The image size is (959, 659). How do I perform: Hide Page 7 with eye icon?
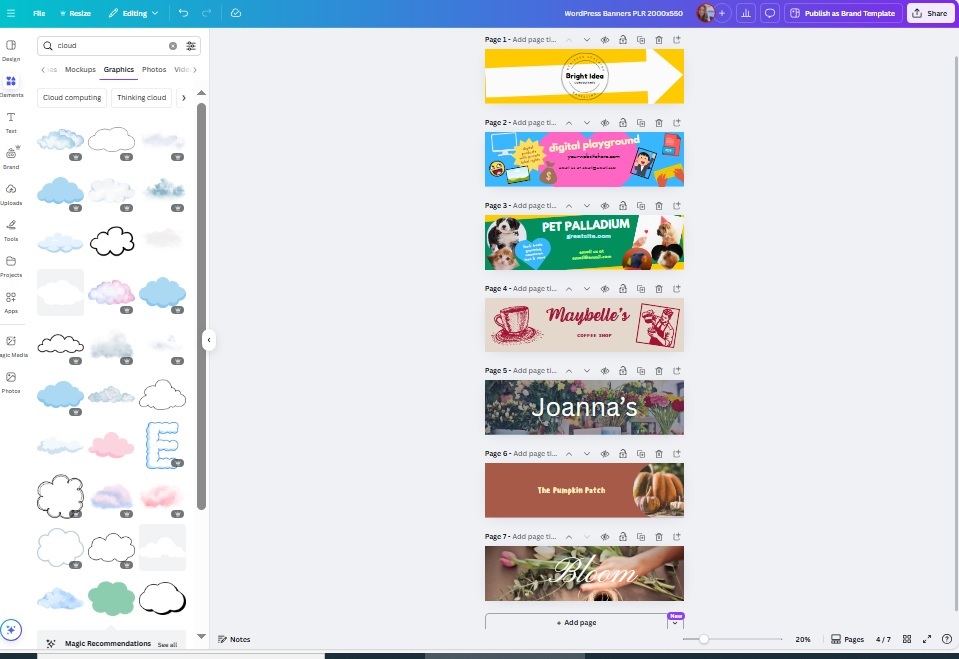click(x=604, y=537)
